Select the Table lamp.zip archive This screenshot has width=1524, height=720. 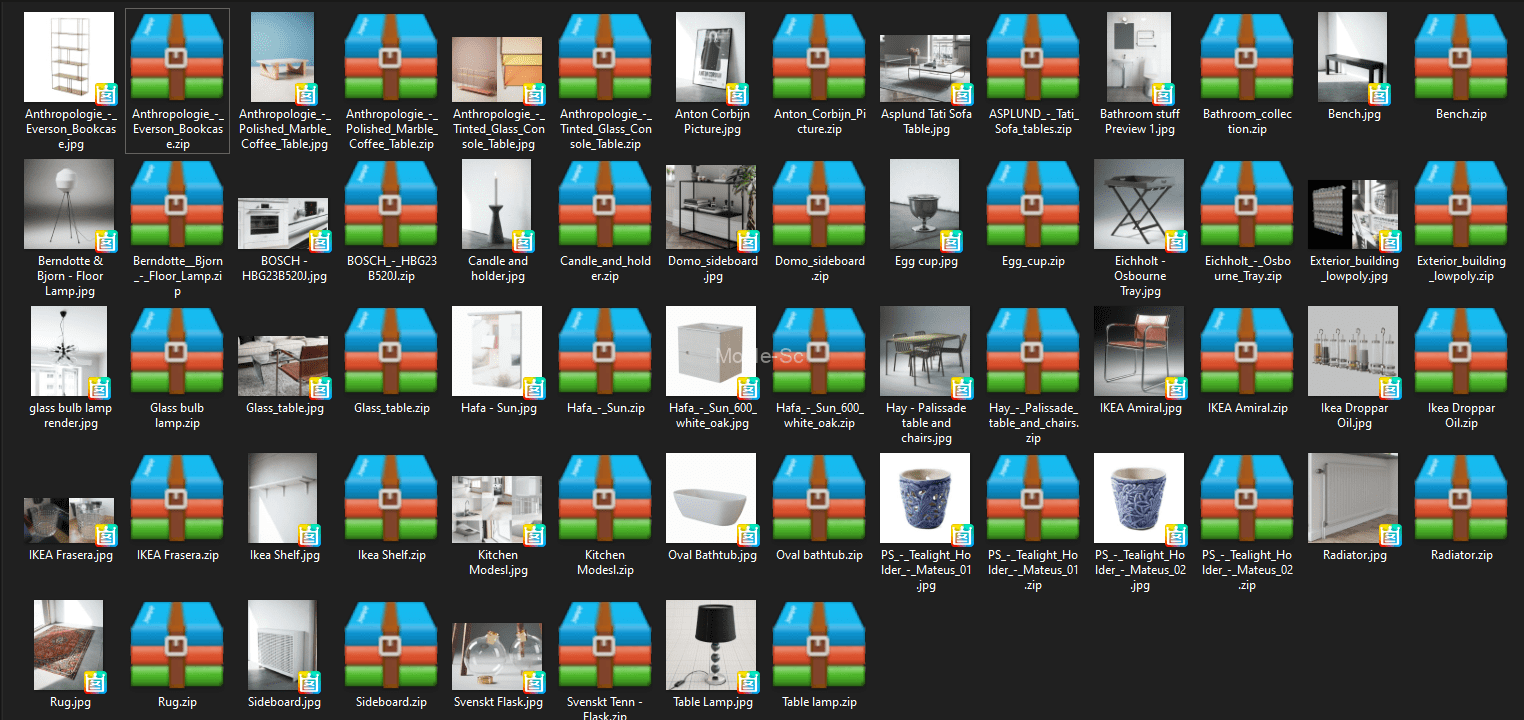[818, 646]
